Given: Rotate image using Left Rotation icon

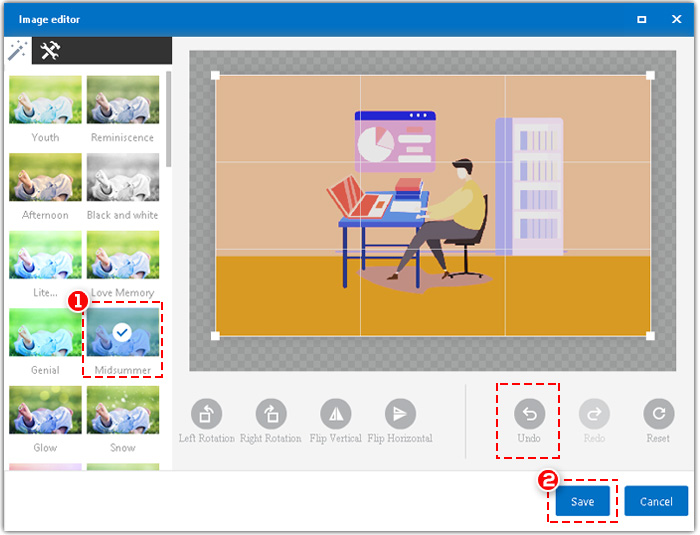Looking at the screenshot, I should tap(207, 414).
